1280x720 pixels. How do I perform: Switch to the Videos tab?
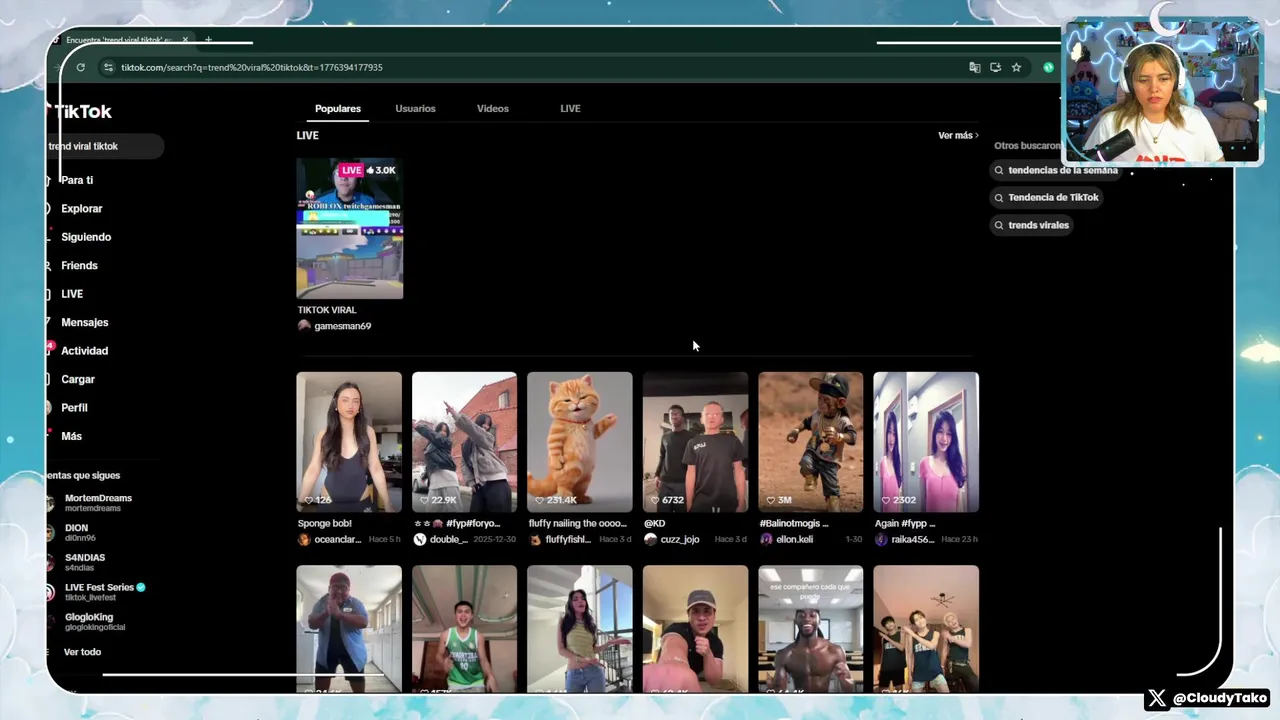492,109
